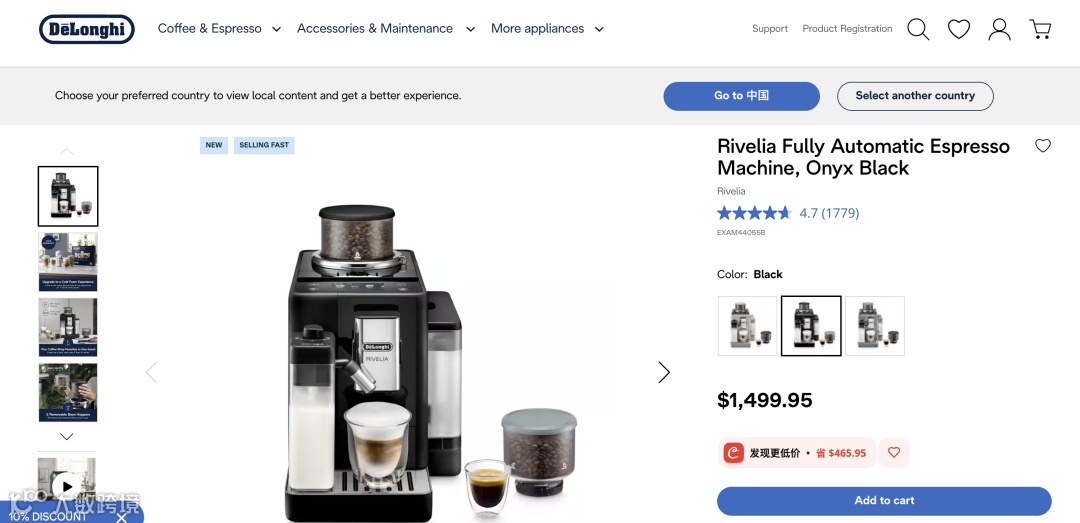Click the De'Longhi logo

coord(87,29)
